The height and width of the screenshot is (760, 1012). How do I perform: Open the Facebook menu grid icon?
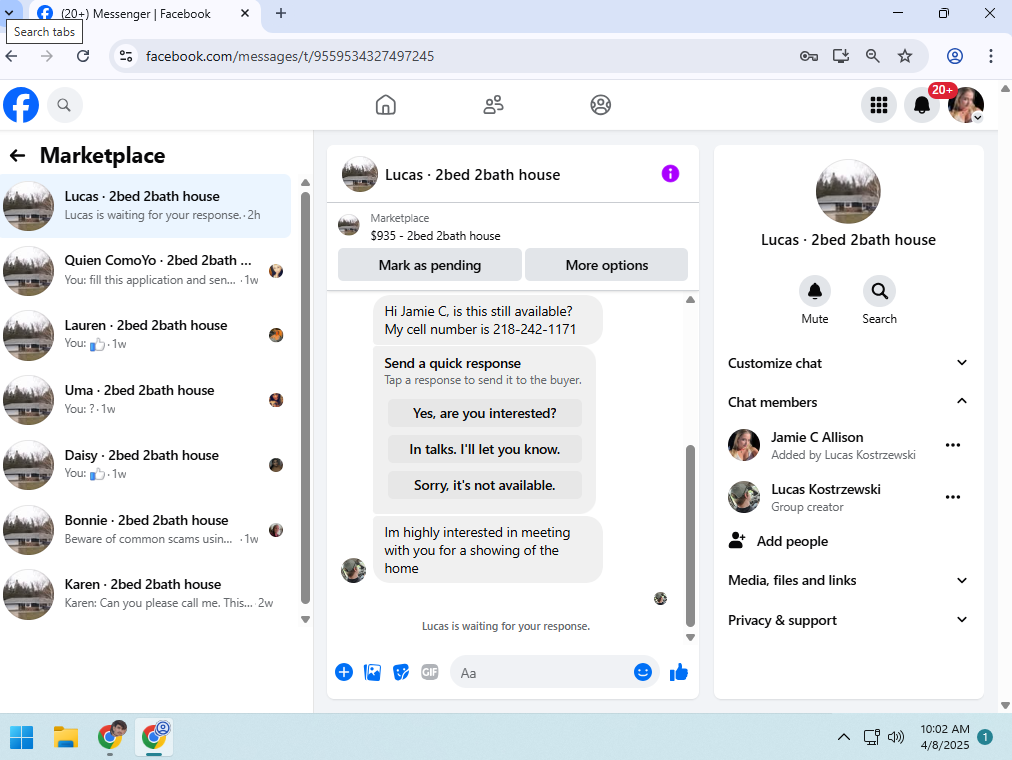pyautogui.click(x=878, y=105)
